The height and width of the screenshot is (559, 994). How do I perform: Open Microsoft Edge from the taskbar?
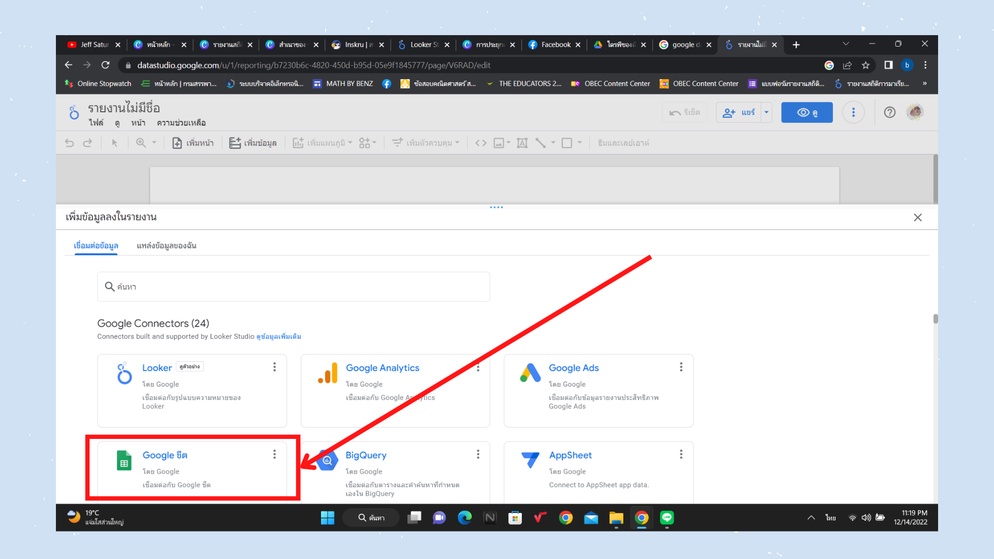[465, 518]
